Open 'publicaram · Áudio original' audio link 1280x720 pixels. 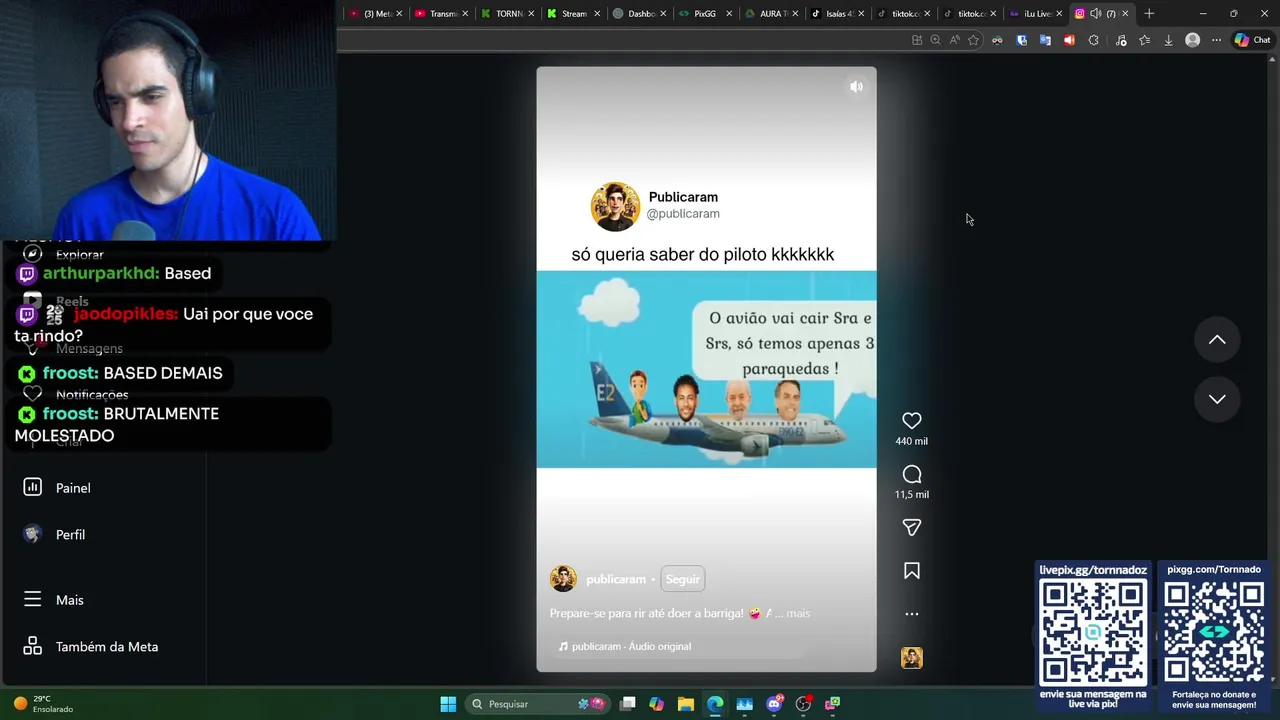pyautogui.click(x=624, y=646)
